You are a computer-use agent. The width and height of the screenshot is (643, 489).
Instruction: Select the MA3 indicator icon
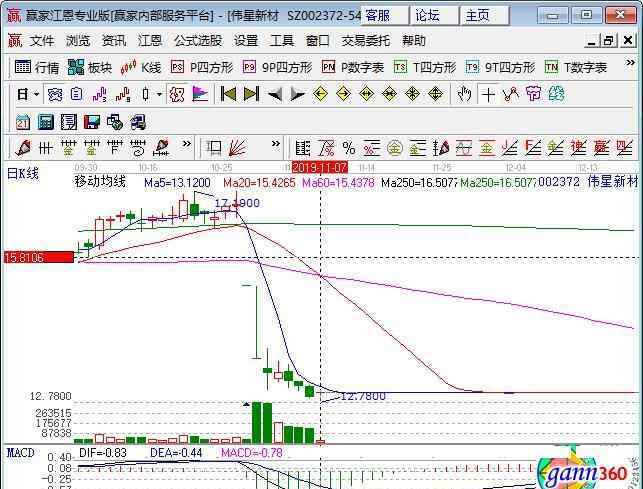point(100,95)
